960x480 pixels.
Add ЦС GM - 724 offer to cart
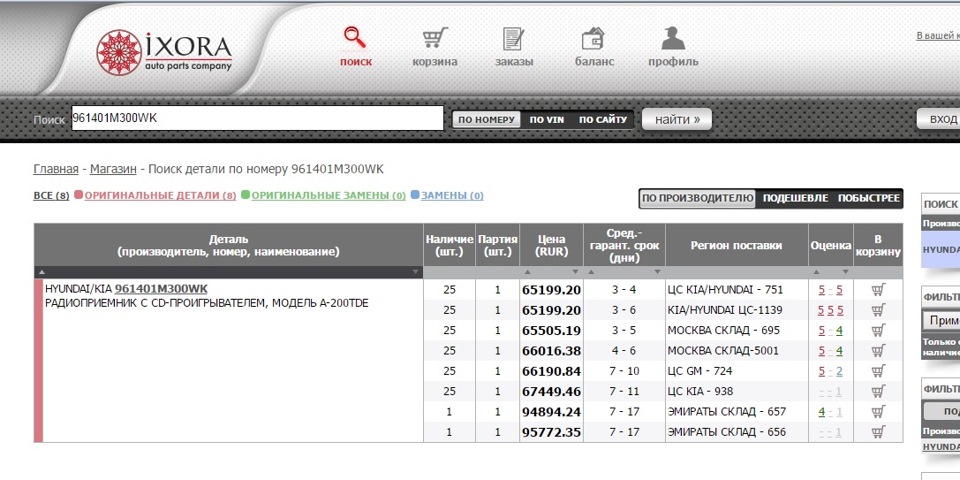coord(878,371)
